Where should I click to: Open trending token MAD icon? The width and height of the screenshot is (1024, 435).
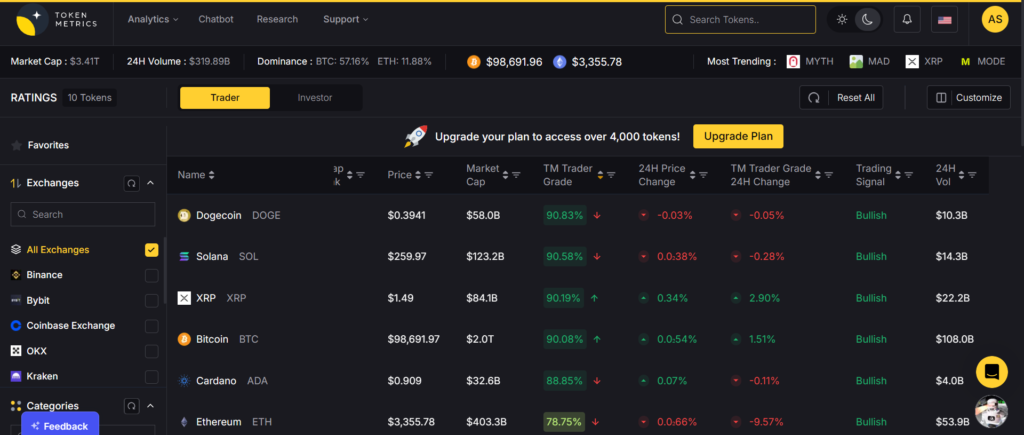pyautogui.click(x=856, y=61)
